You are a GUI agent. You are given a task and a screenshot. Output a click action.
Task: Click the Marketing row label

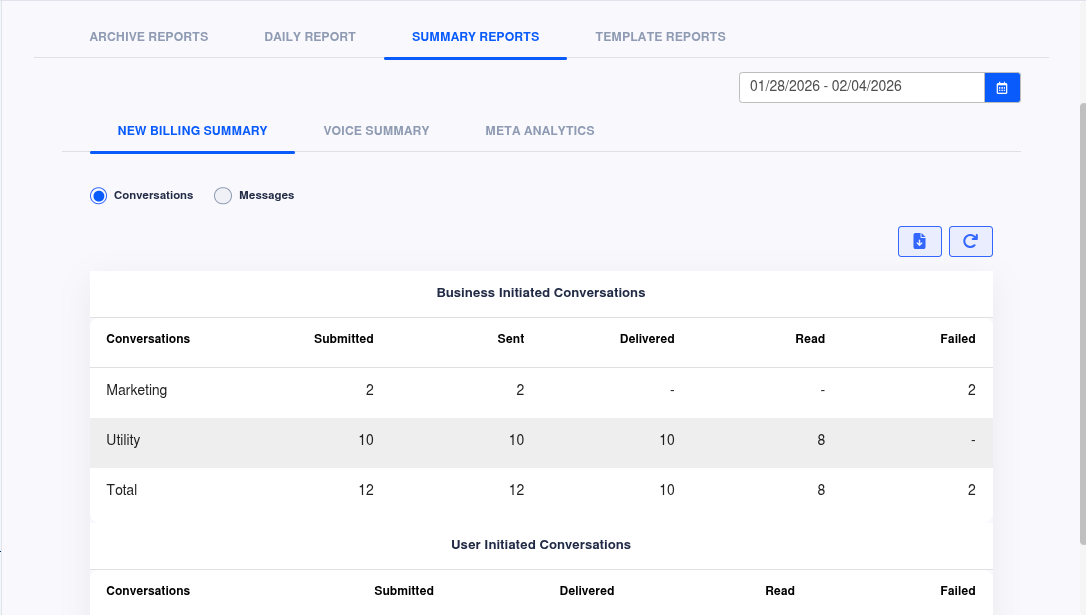(x=136, y=390)
